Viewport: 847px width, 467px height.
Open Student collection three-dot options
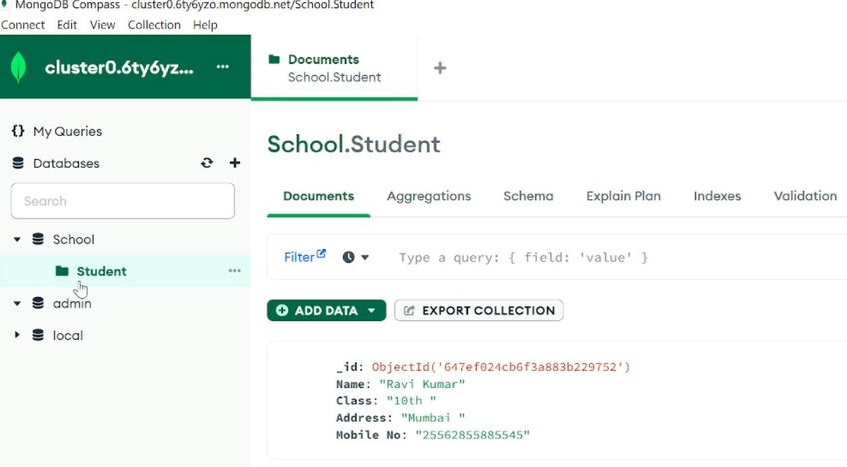(x=234, y=271)
